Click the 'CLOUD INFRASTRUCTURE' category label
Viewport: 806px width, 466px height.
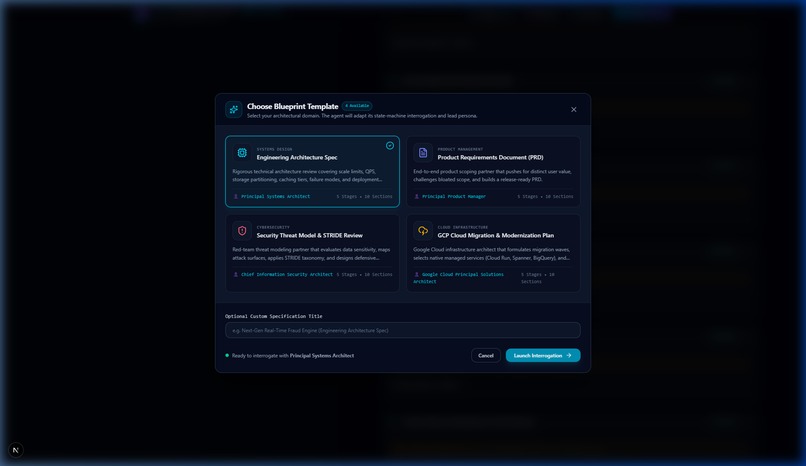(463, 227)
